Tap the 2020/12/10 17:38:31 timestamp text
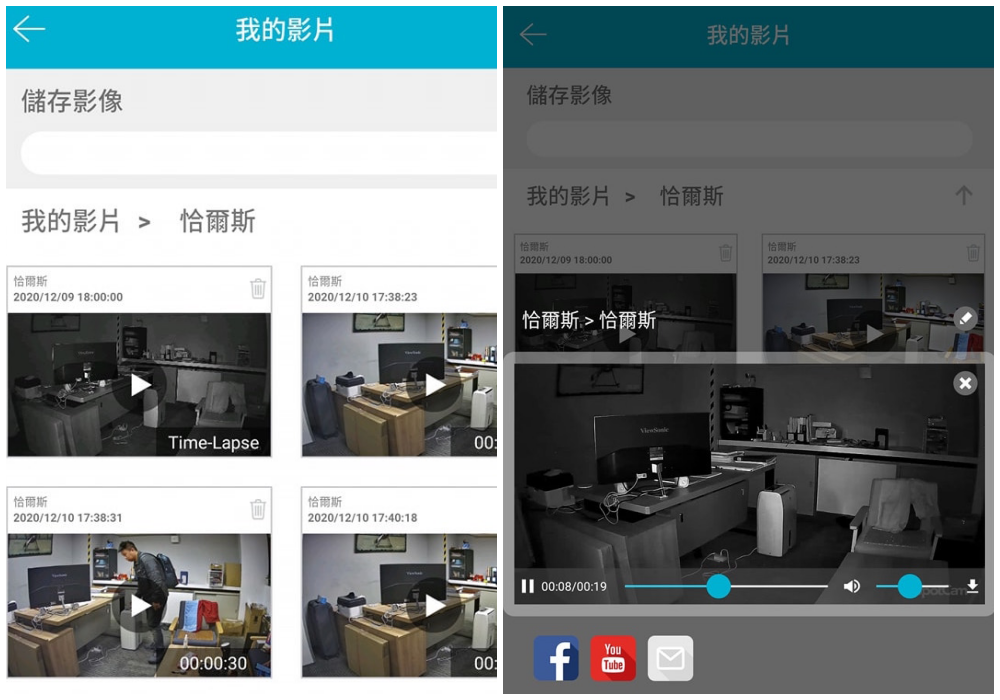The image size is (1000, 700). point(68,518)
